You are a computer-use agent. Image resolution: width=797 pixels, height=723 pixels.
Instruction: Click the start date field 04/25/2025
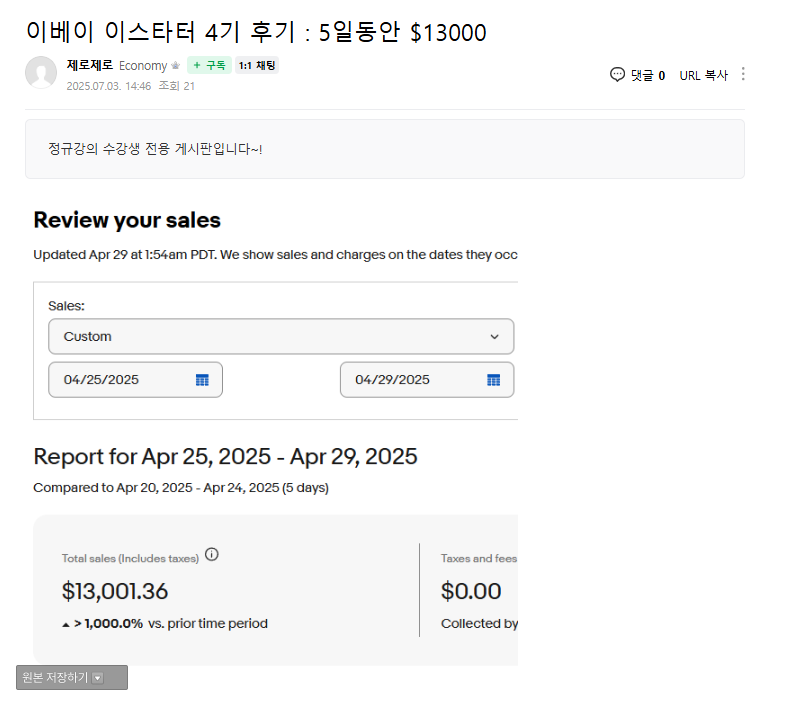135,380
